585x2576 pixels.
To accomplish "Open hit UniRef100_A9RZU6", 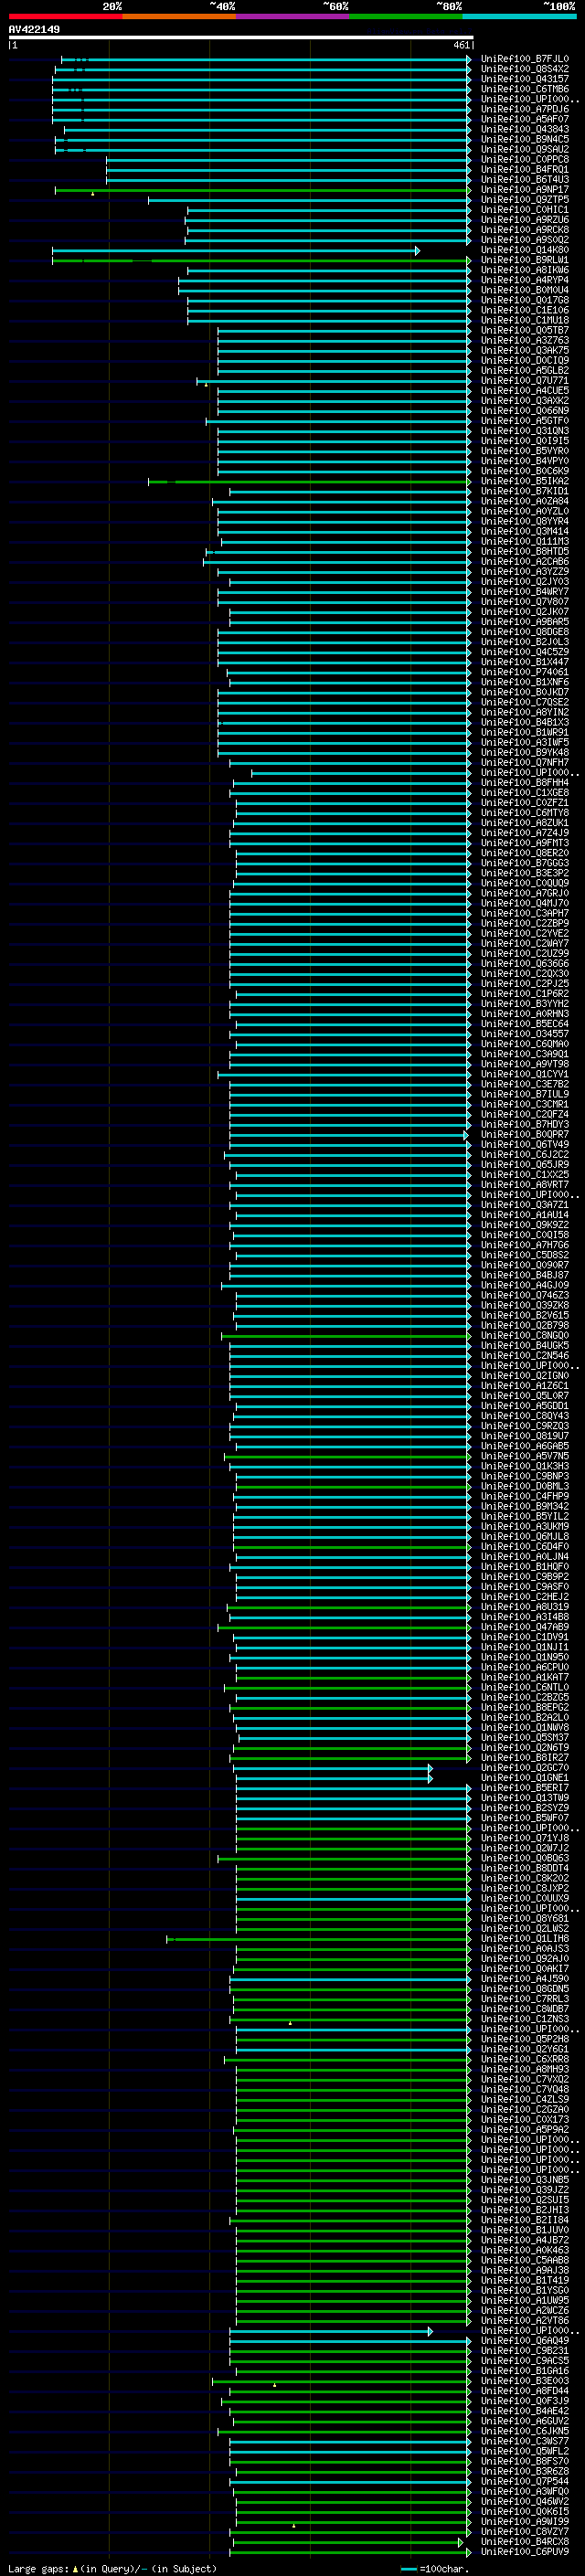I will [524, 220].
